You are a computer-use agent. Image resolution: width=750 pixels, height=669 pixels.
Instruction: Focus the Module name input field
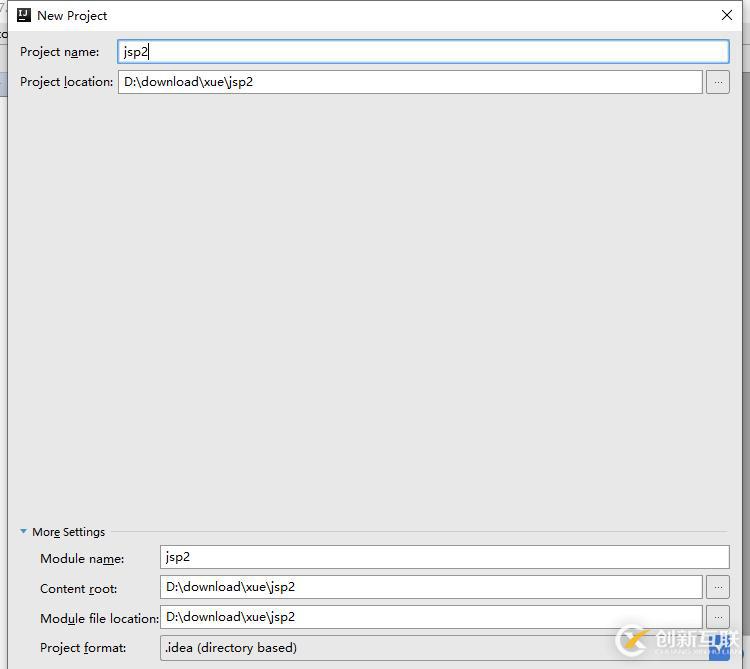coord(444,557)
